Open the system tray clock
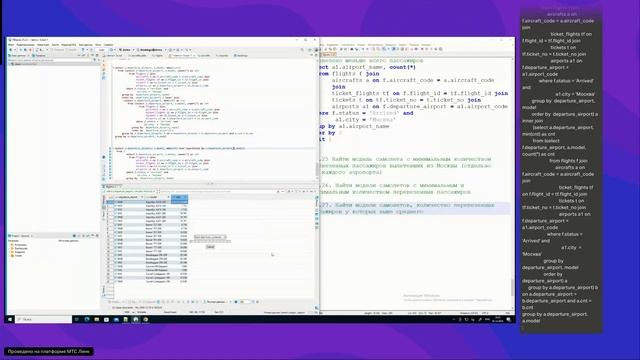The width and height of the screenshot is (640, 360). tap(498, 320)
